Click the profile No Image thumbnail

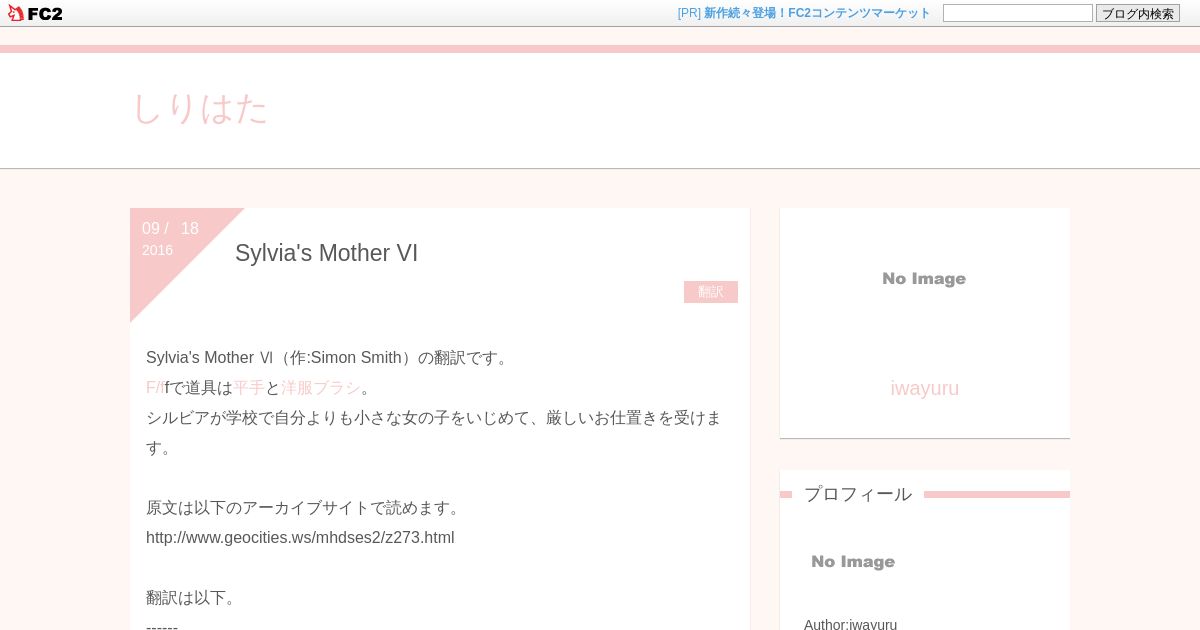(x=853, y=562)
